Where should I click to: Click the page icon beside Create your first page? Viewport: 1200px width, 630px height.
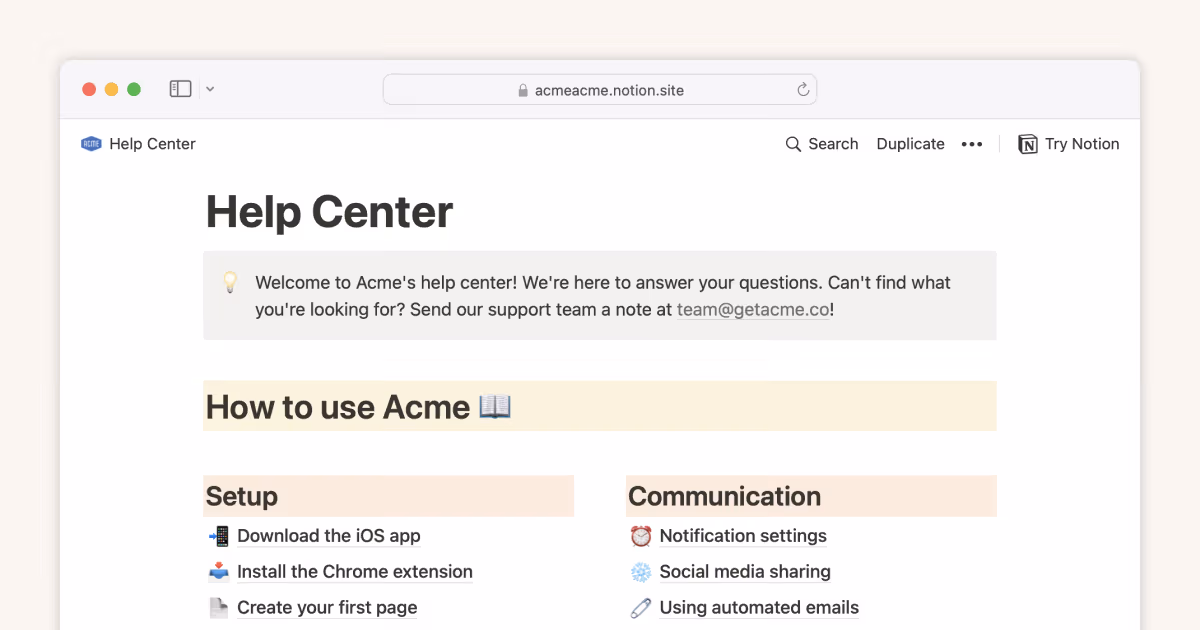click(x=219, y=607)
